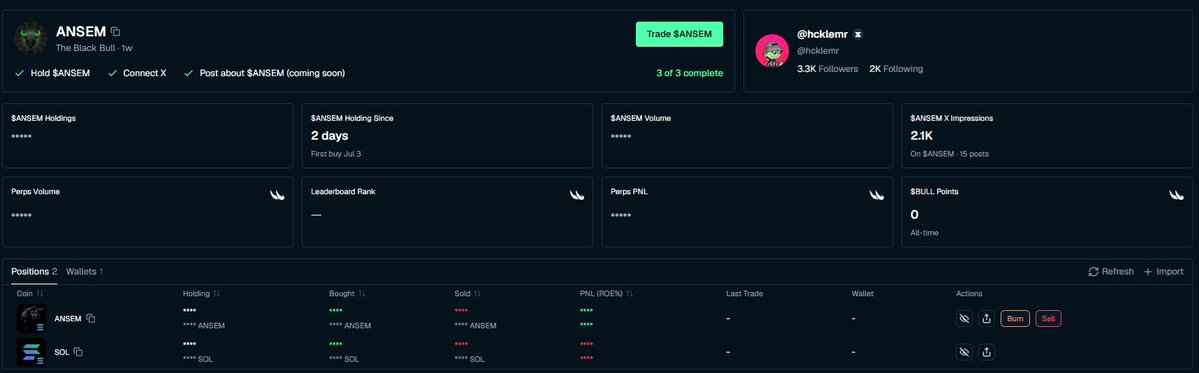Copy the ANSEM address in the positions row

(x=90, y=318)
